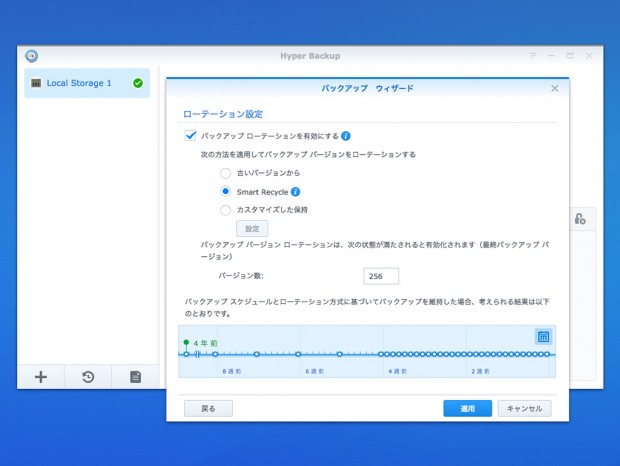620x466 pixels.
Task: Click the help question mark in Hyper Backup titlebar
Action: tap(533, 56)
